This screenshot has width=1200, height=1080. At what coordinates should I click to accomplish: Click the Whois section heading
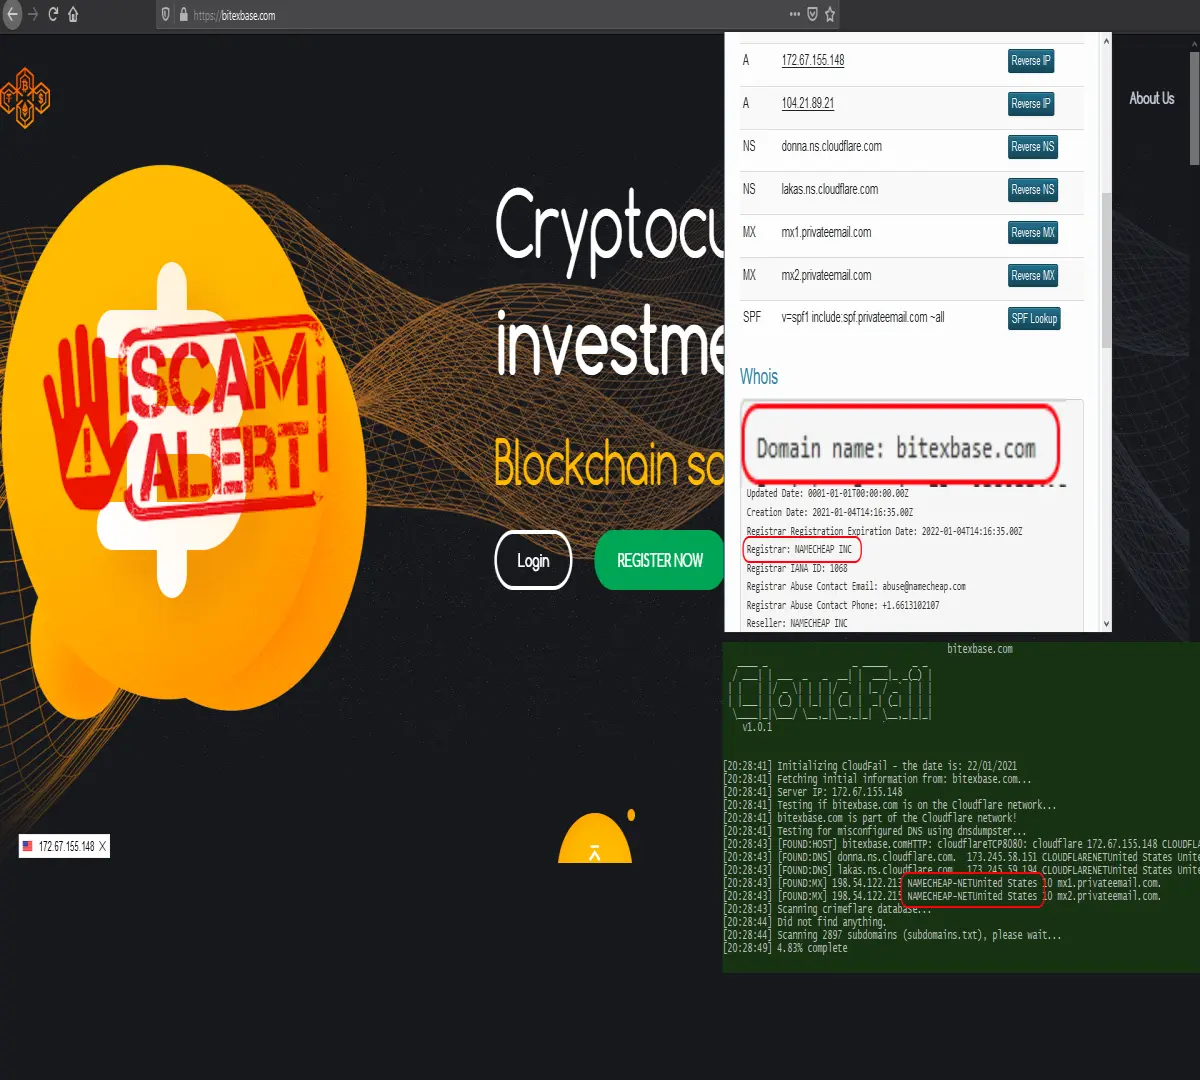759,376
